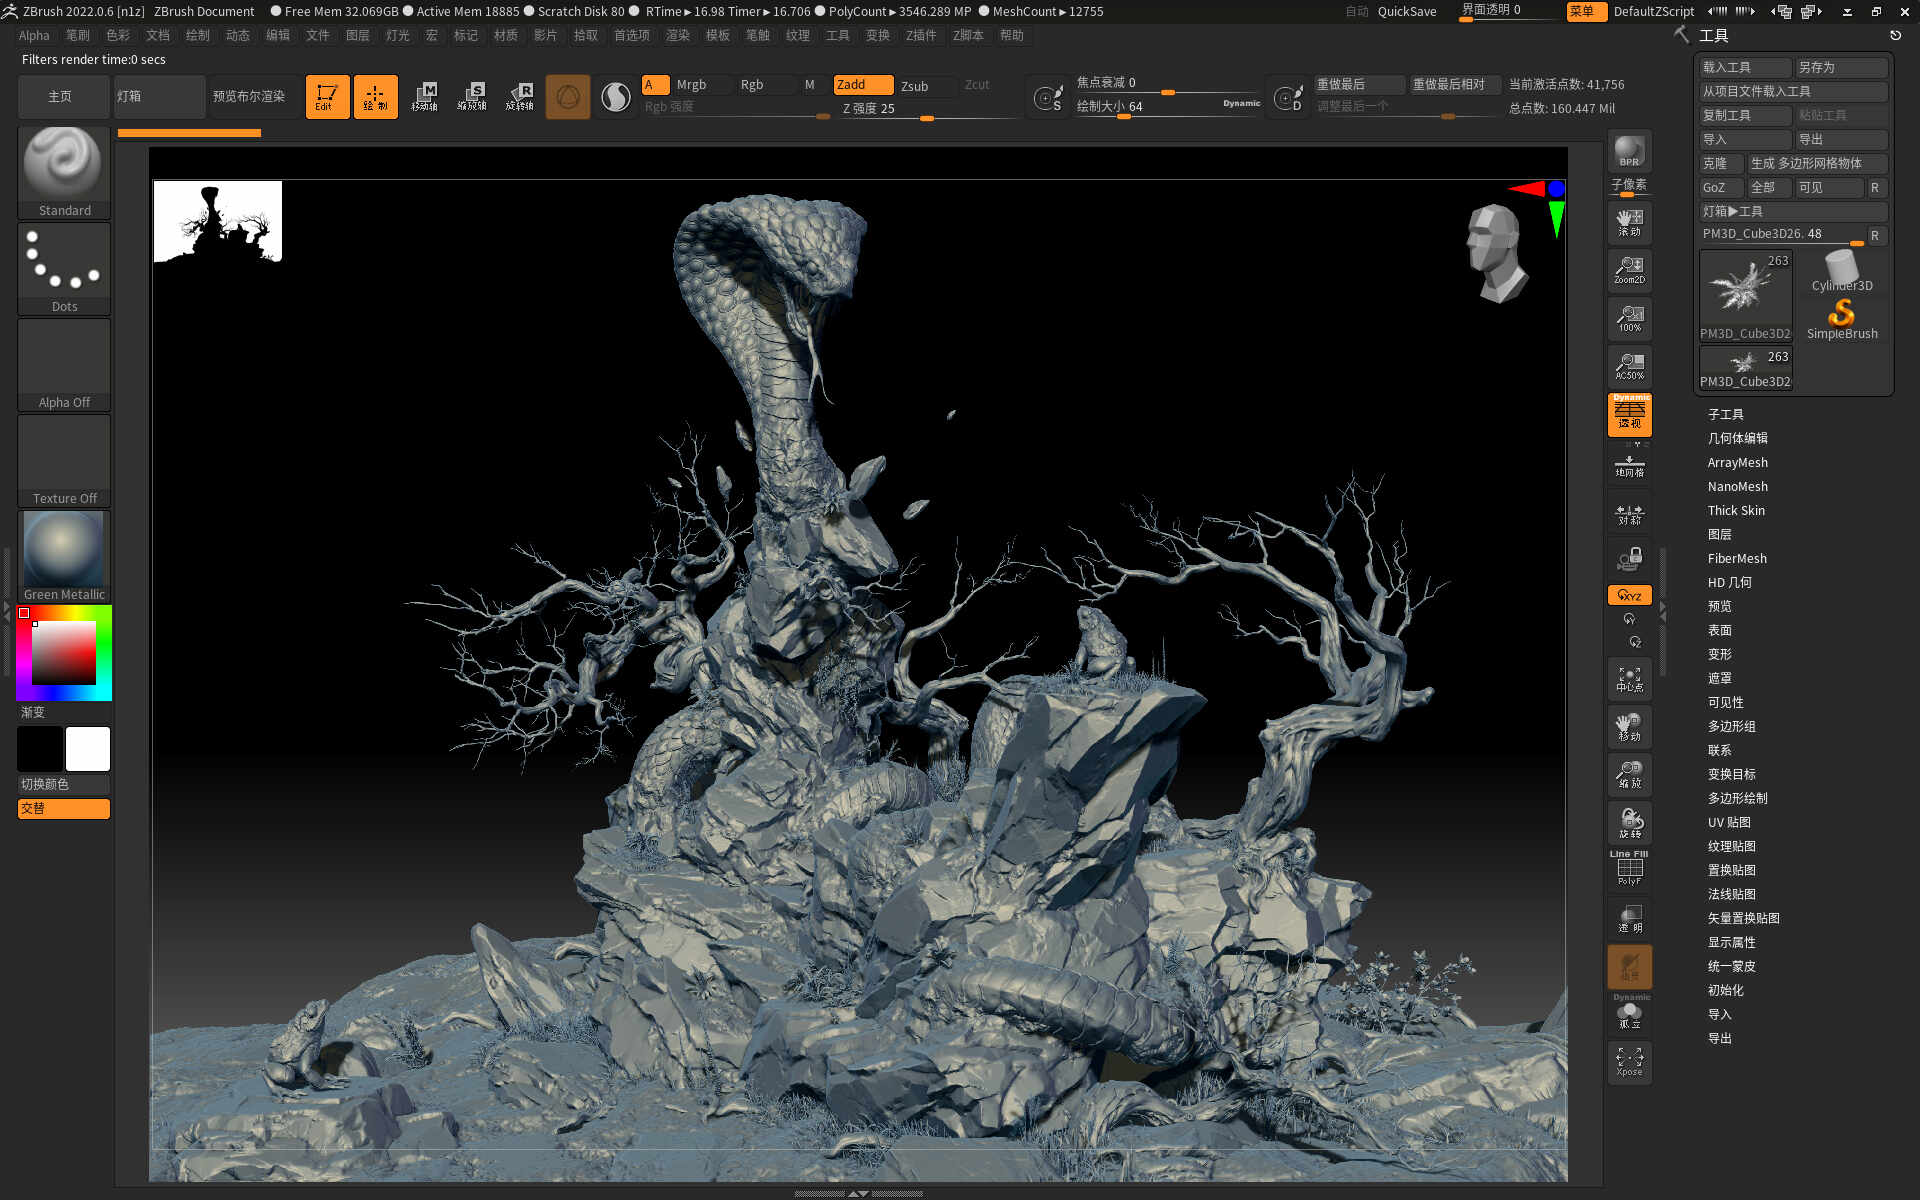The image size is (1920, 1200).
Task: Expand the 子工具 (SubTool) palette section
Action: [1725, 414]
